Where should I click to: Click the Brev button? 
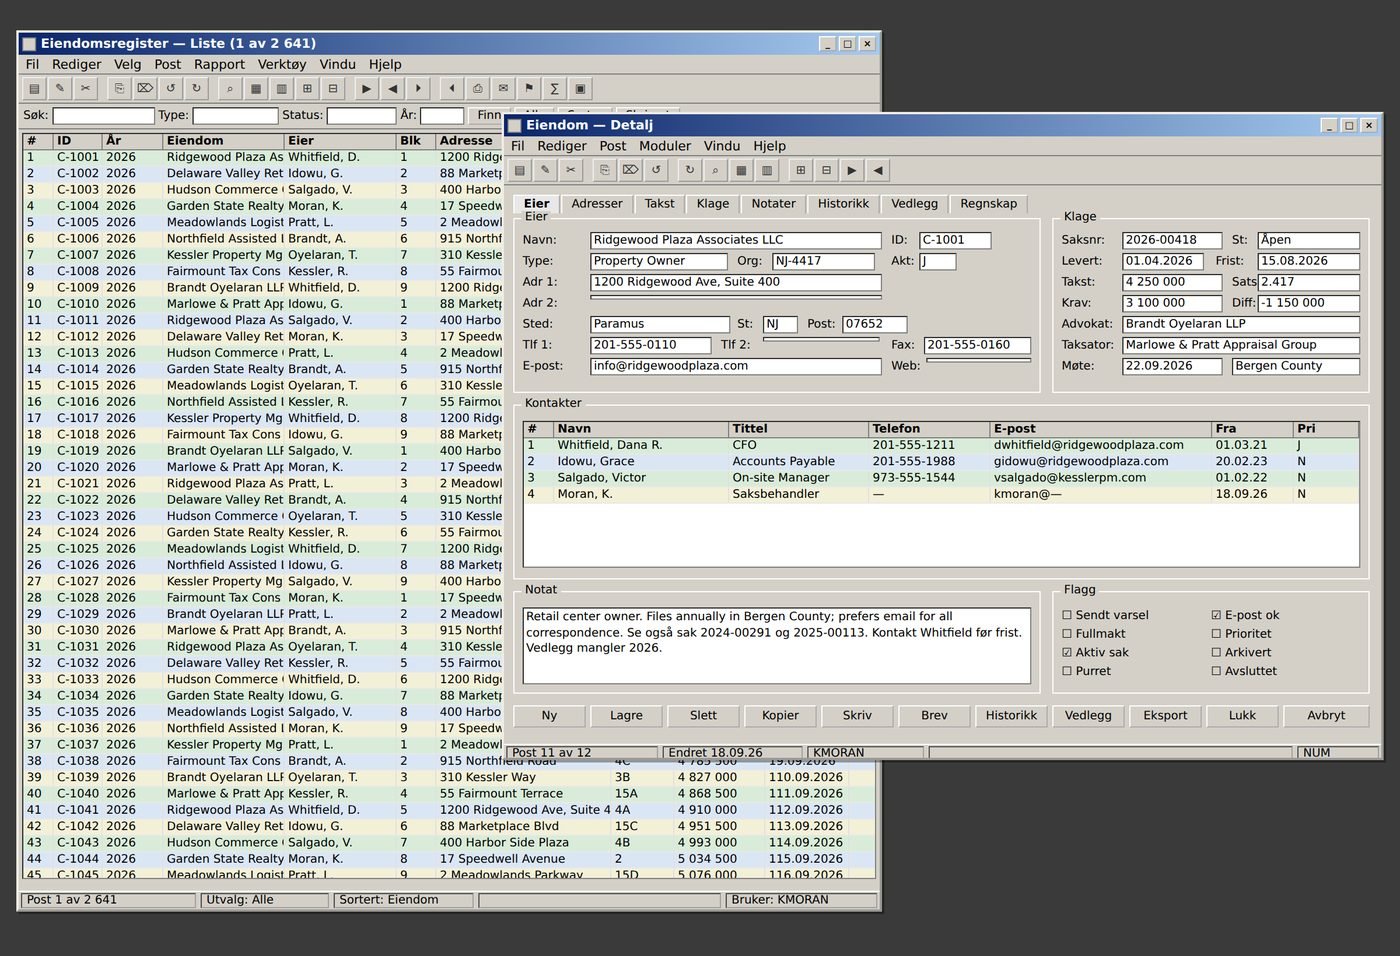click(x=934, y=716)
